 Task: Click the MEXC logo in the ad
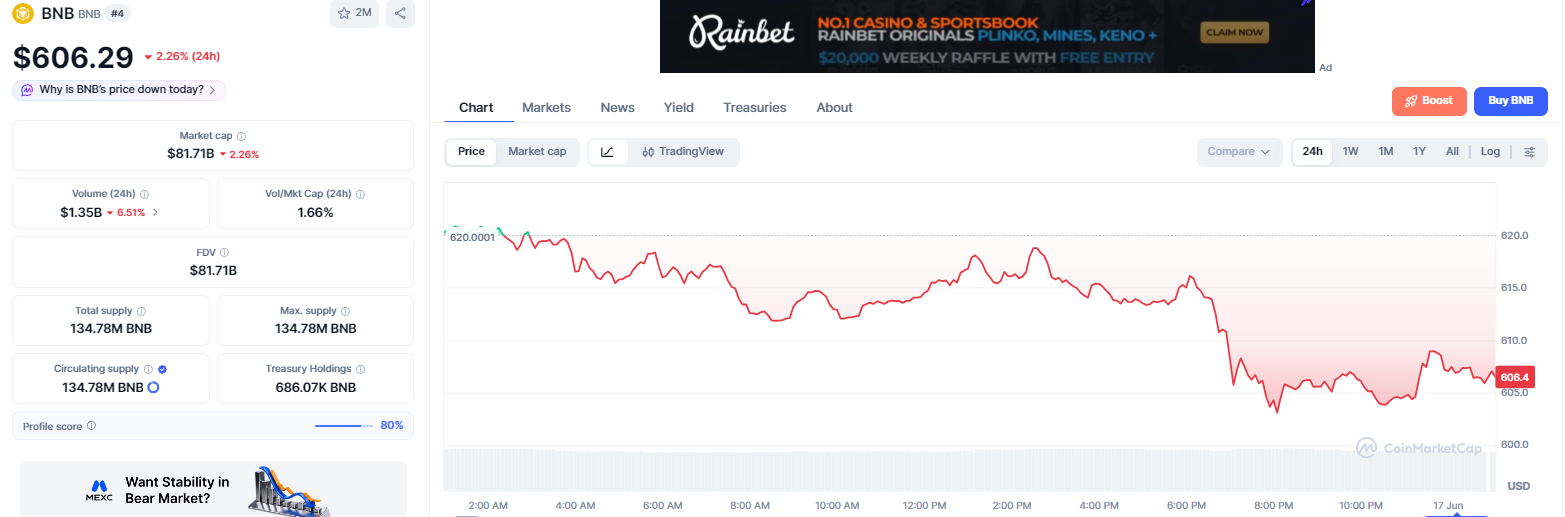coord(99,489)
